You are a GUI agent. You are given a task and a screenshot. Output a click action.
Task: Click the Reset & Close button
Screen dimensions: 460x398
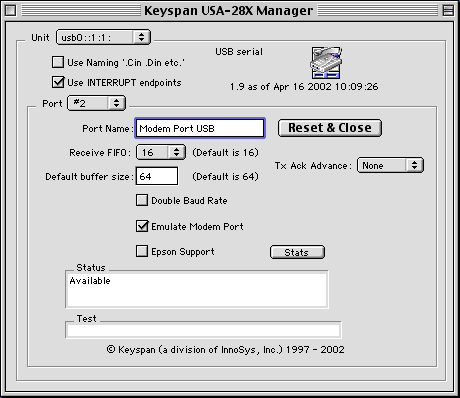point(330,128)
